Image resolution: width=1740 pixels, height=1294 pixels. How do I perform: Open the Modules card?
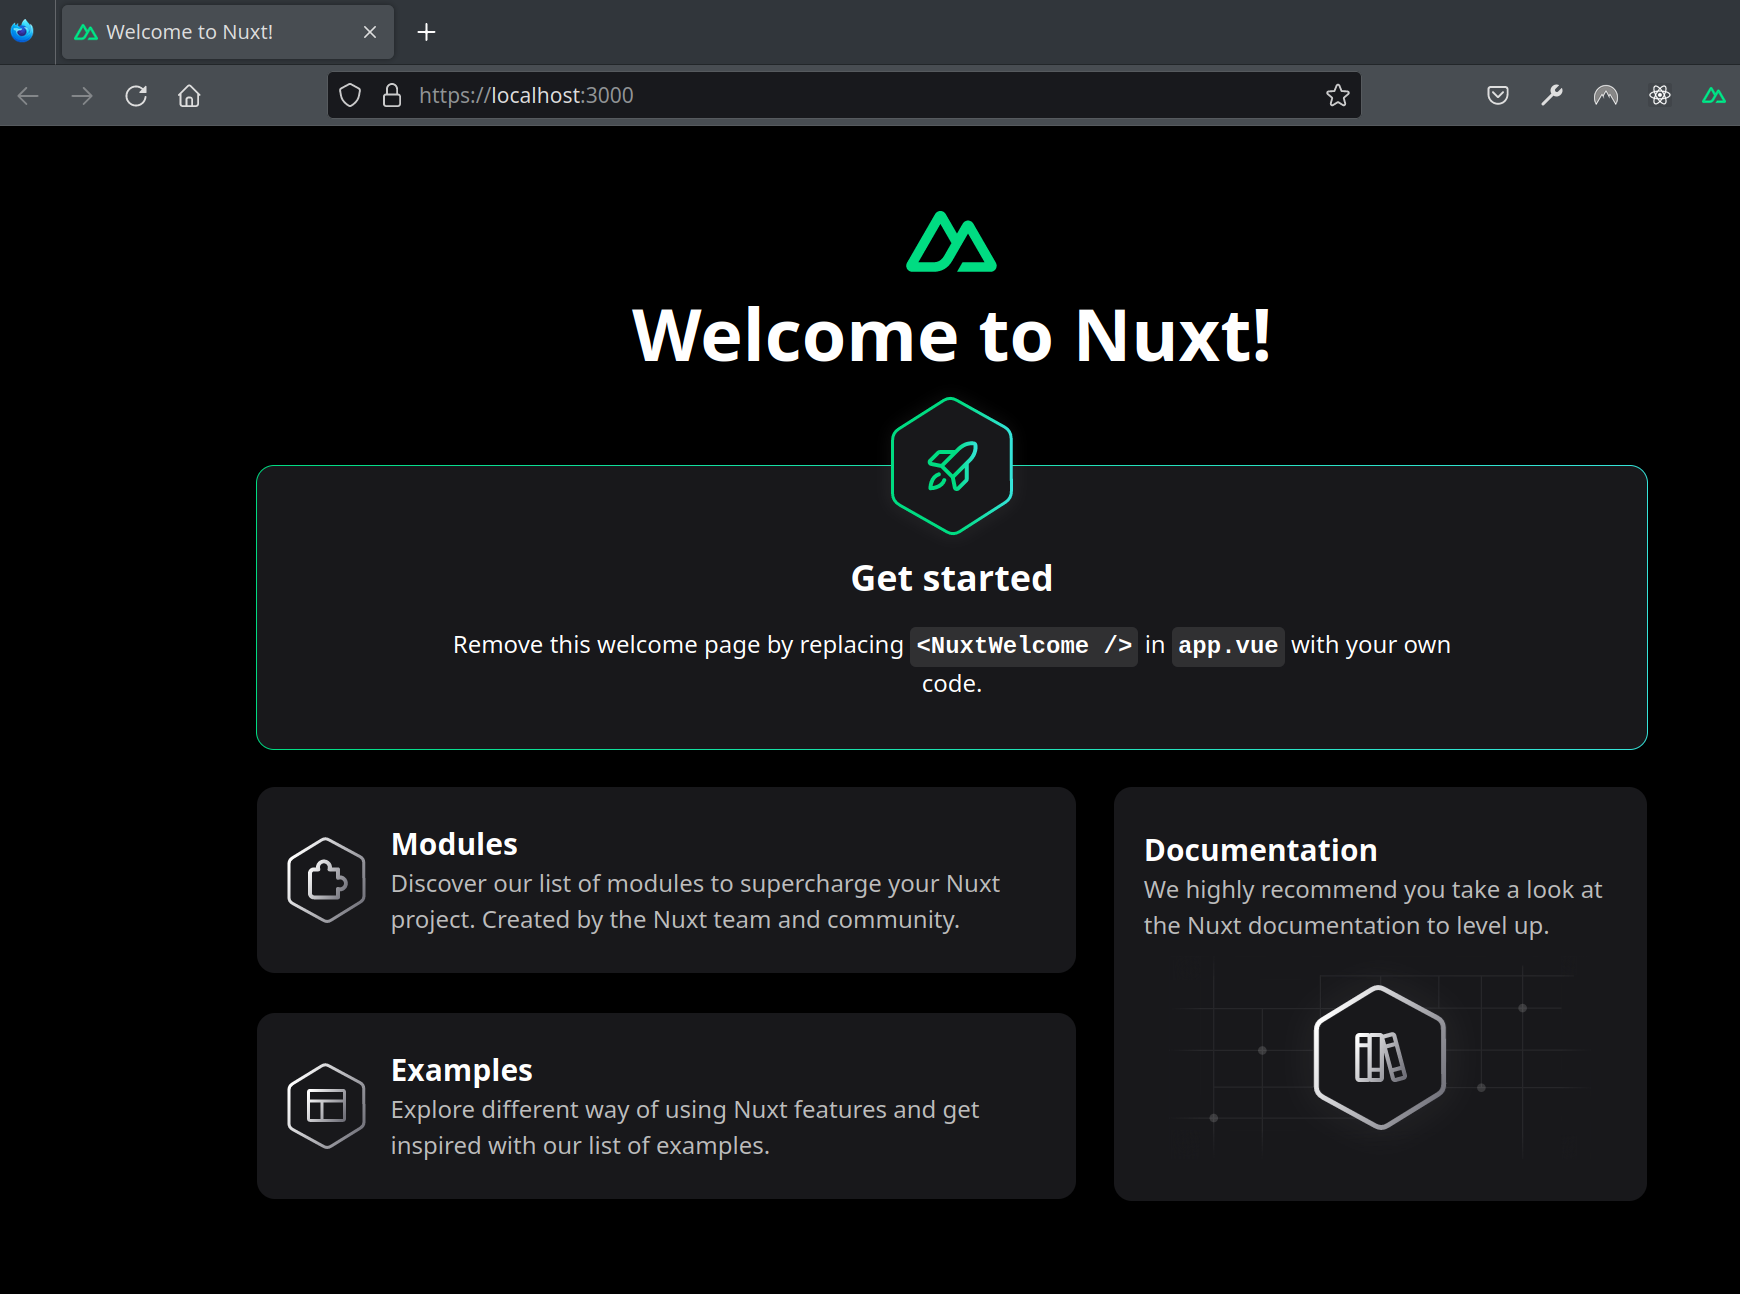click(x=665, y=879)
